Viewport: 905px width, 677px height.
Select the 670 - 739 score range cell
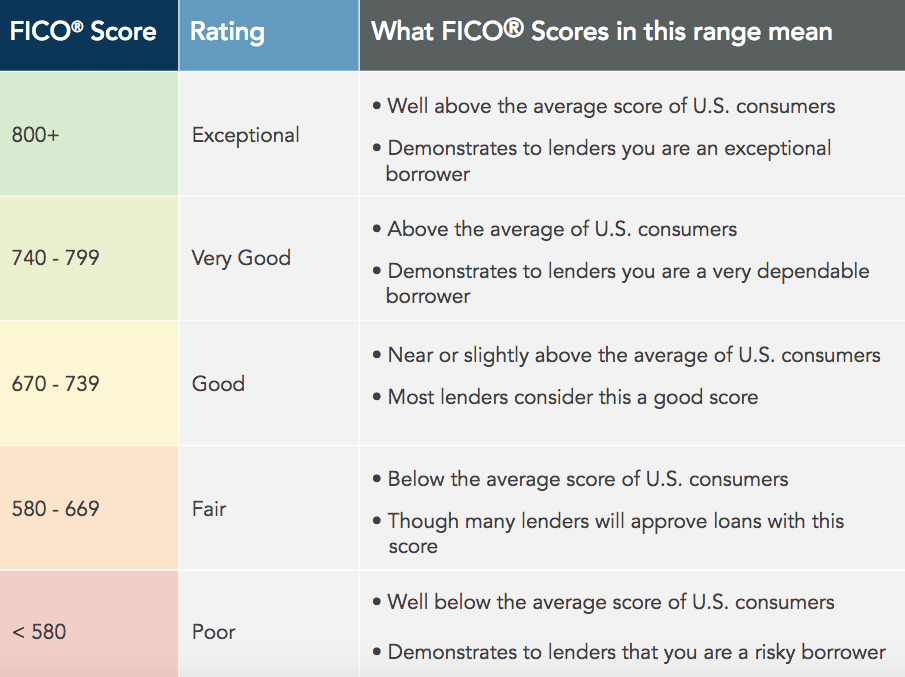(x=89, y=383)
